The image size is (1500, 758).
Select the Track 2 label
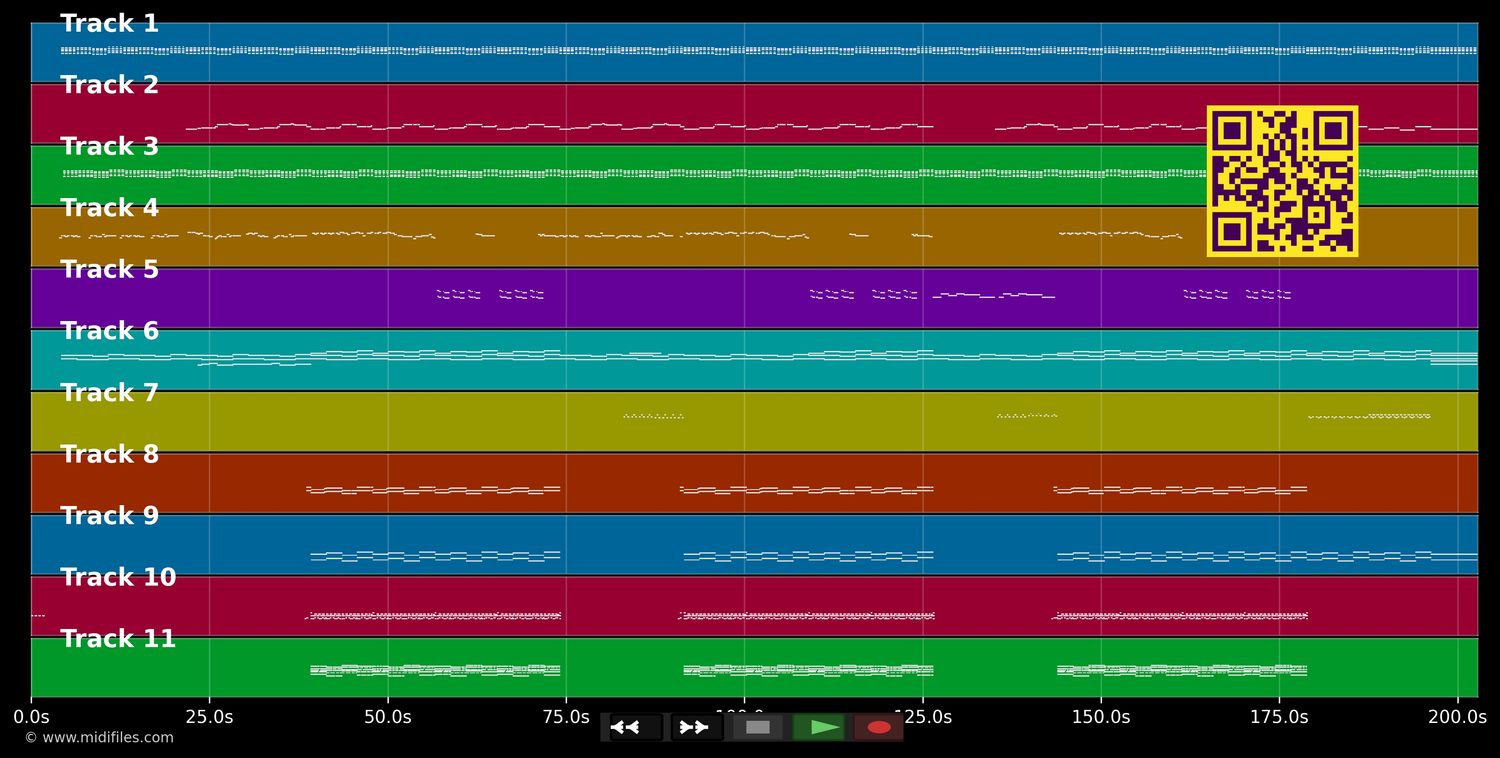click(109, 86)
